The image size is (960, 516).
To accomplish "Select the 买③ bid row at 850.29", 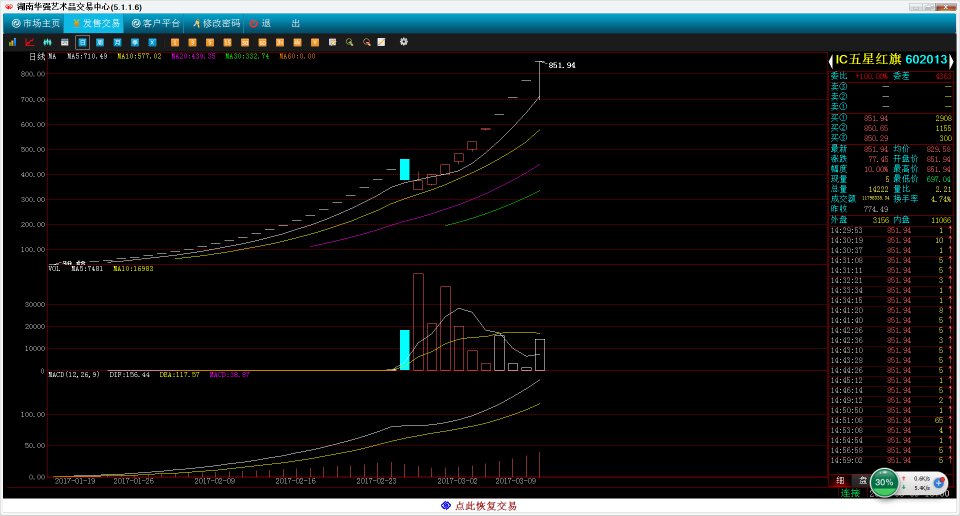I will point(891,138).
